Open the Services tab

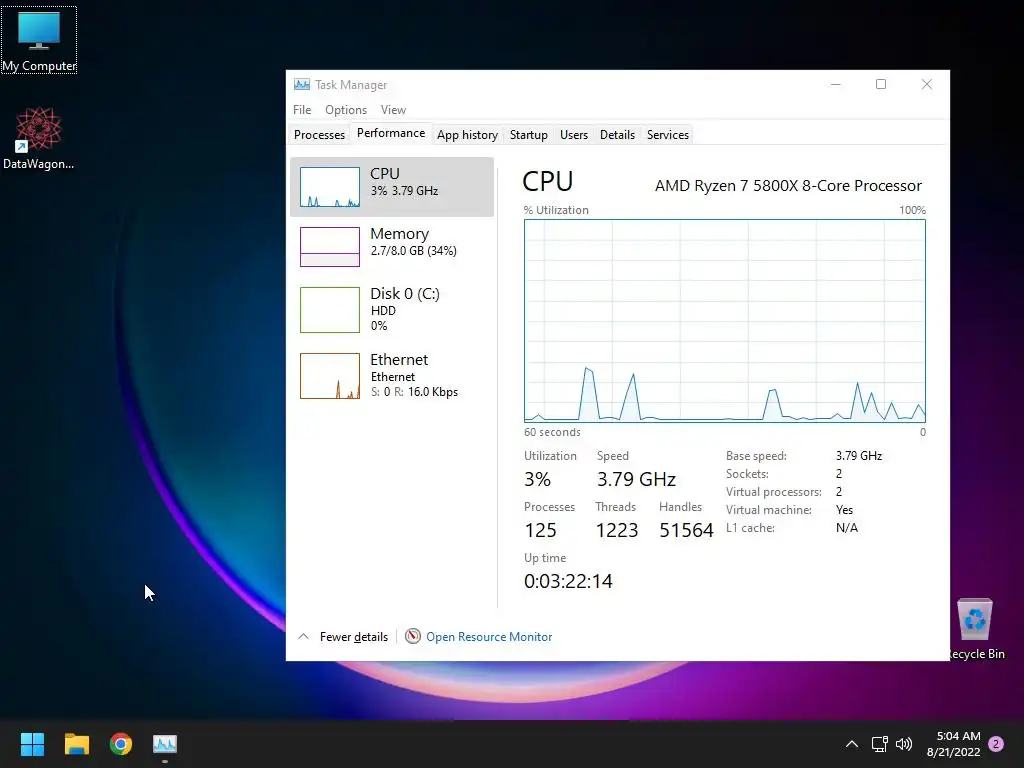667,135
